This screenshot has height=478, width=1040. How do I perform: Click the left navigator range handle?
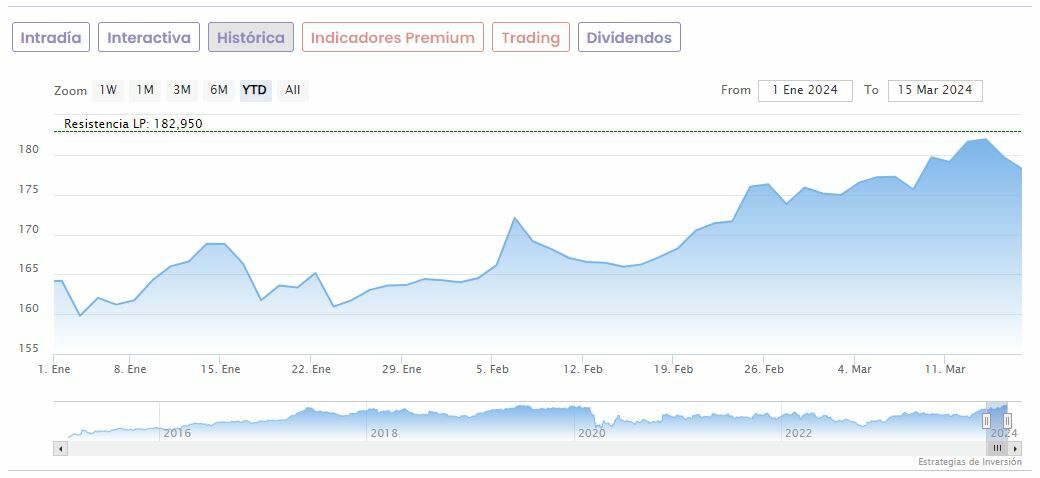986,421
